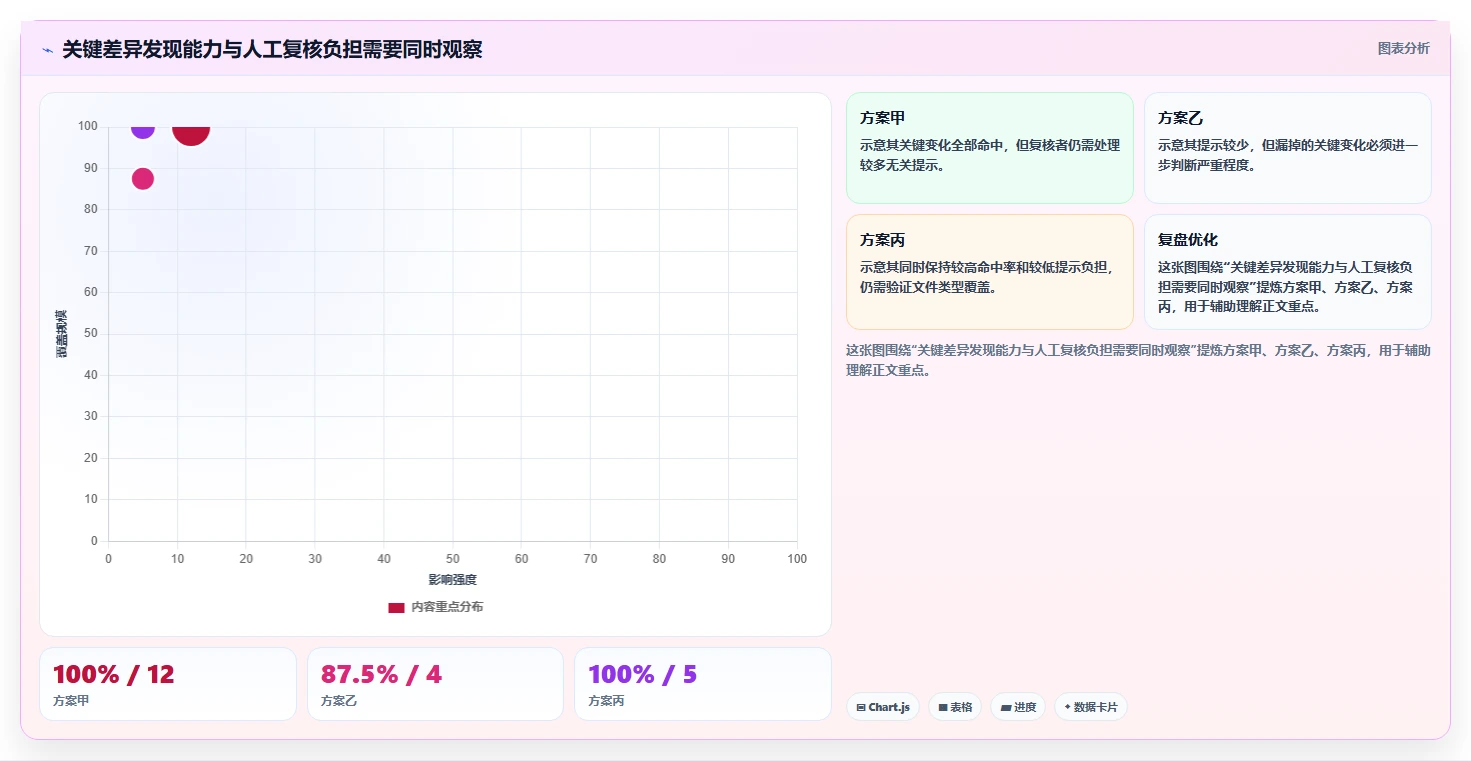Click the 影响强度 x-axis title

[x=453, y=580]
